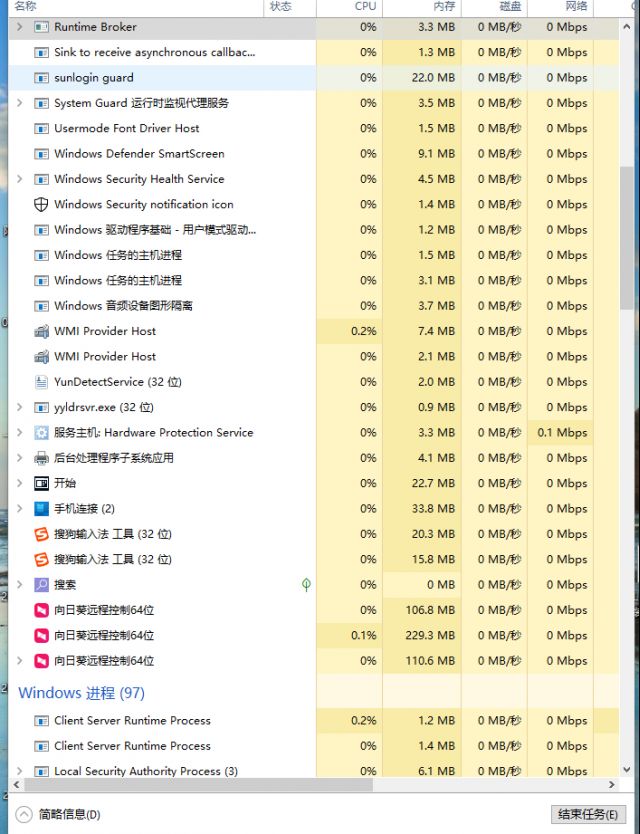
Task: Expand the 搜索 process group
Action: [x=20, y=585]
